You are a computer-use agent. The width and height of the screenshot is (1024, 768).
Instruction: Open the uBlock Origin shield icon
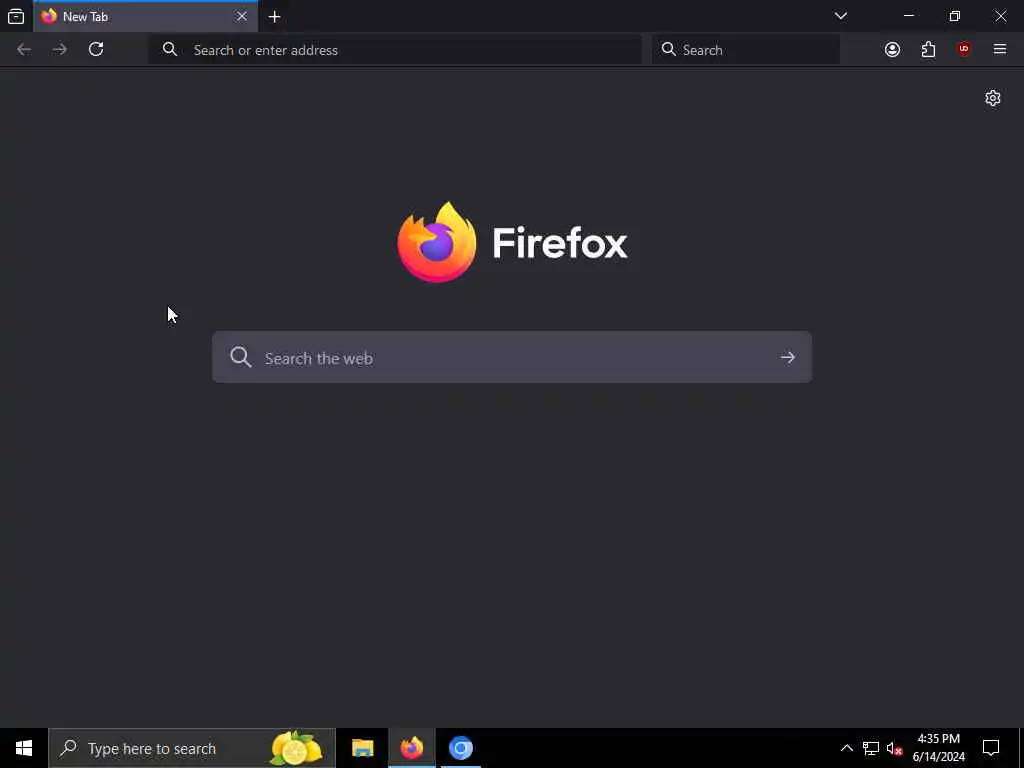coord(964,50)
